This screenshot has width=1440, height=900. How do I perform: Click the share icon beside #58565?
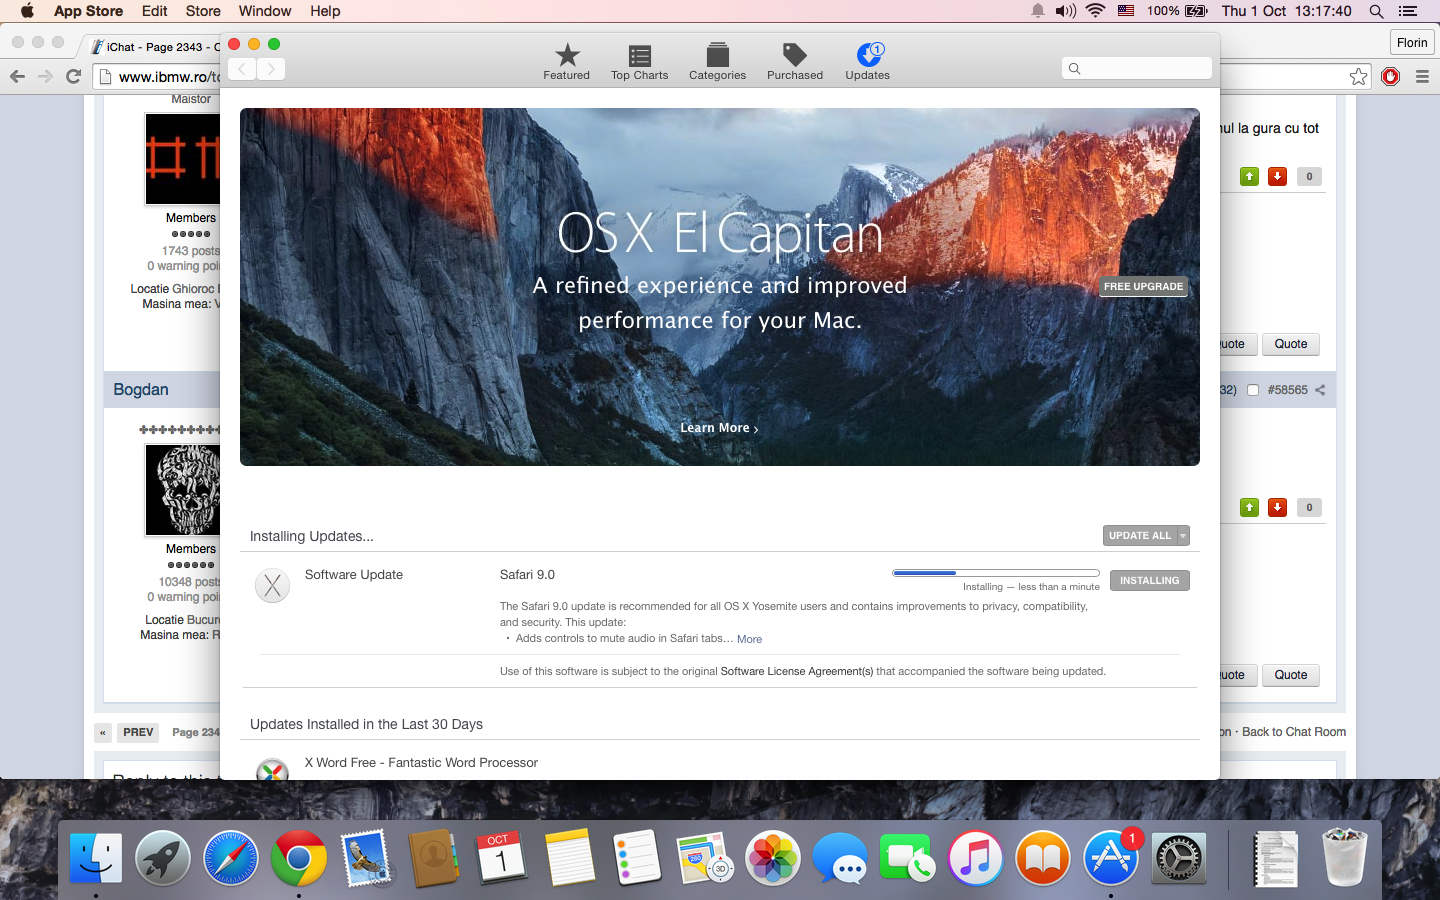click(1320, 390)
